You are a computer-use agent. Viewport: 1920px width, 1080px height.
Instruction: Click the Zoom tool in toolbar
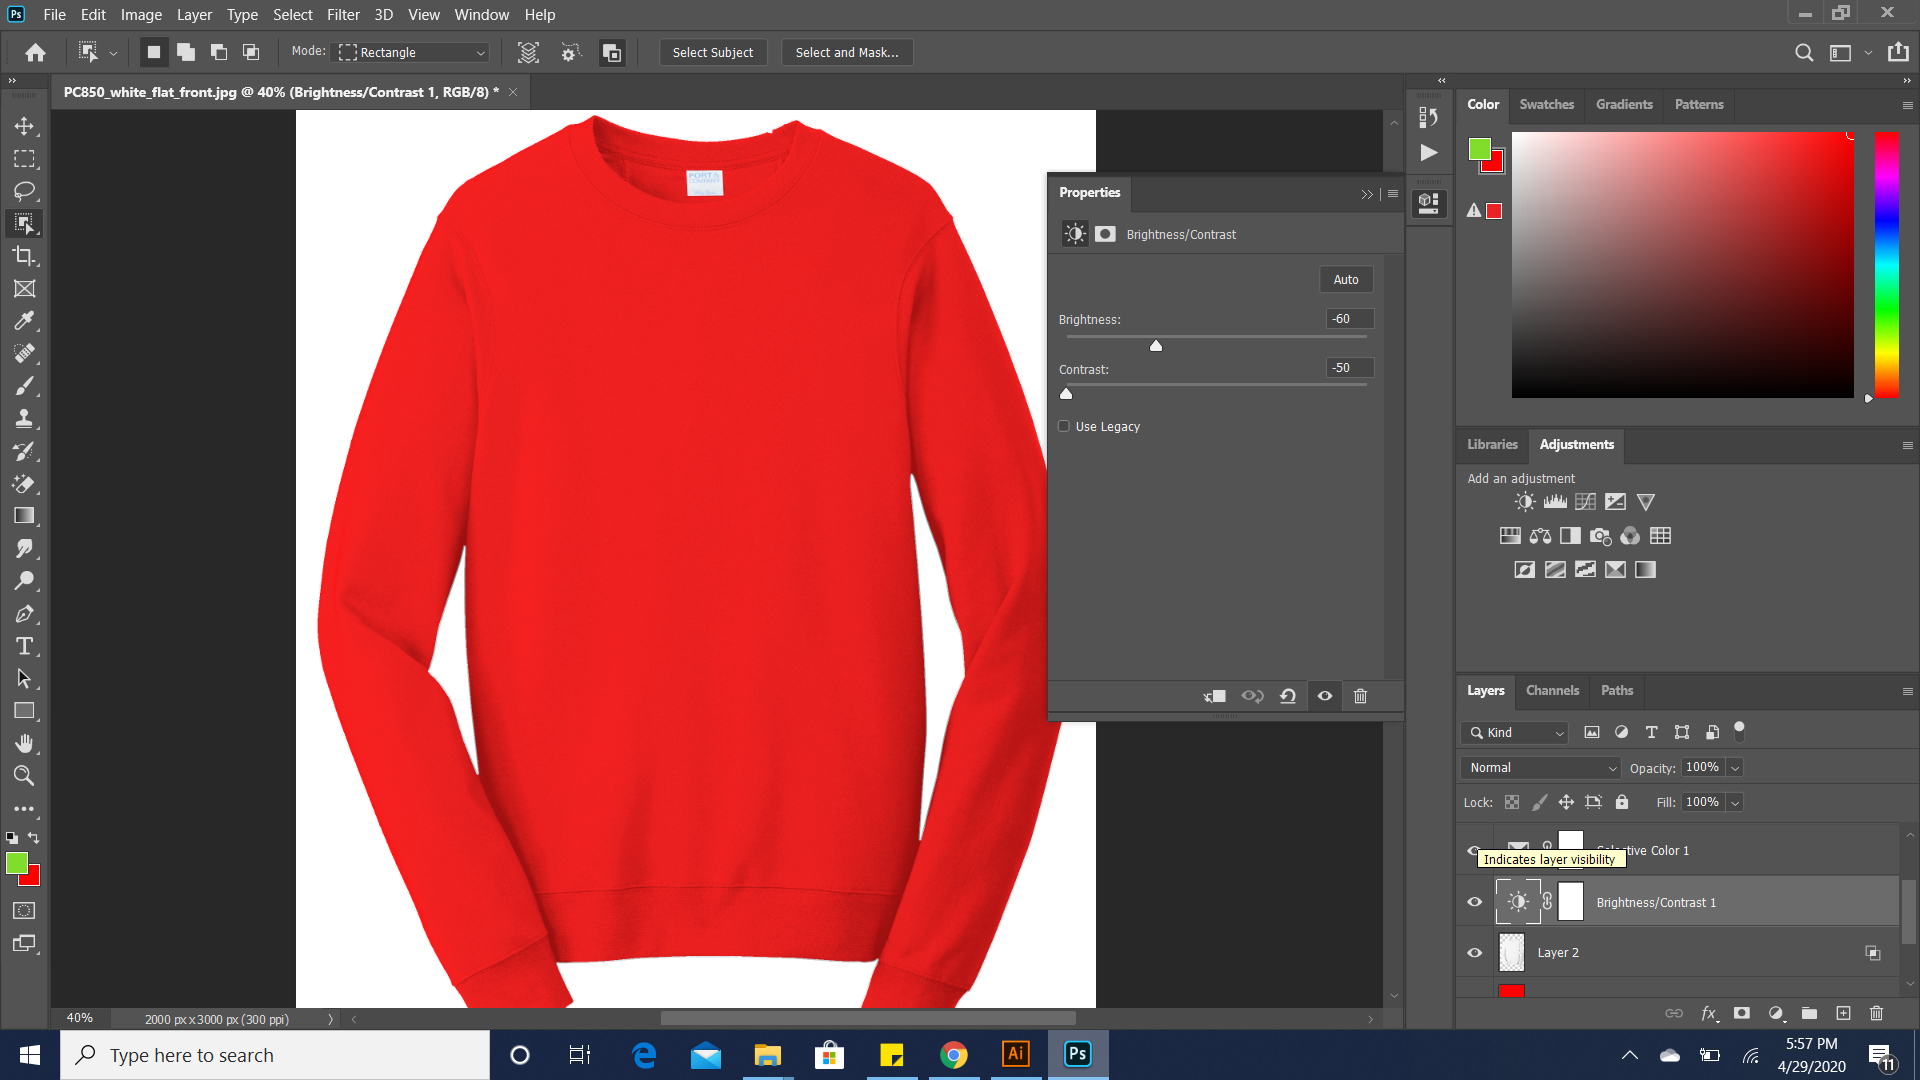tap(24, 776)
